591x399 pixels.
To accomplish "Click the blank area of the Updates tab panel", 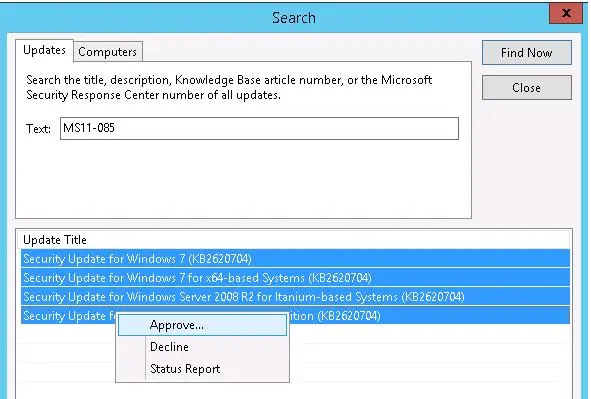I will click(243, 179).
